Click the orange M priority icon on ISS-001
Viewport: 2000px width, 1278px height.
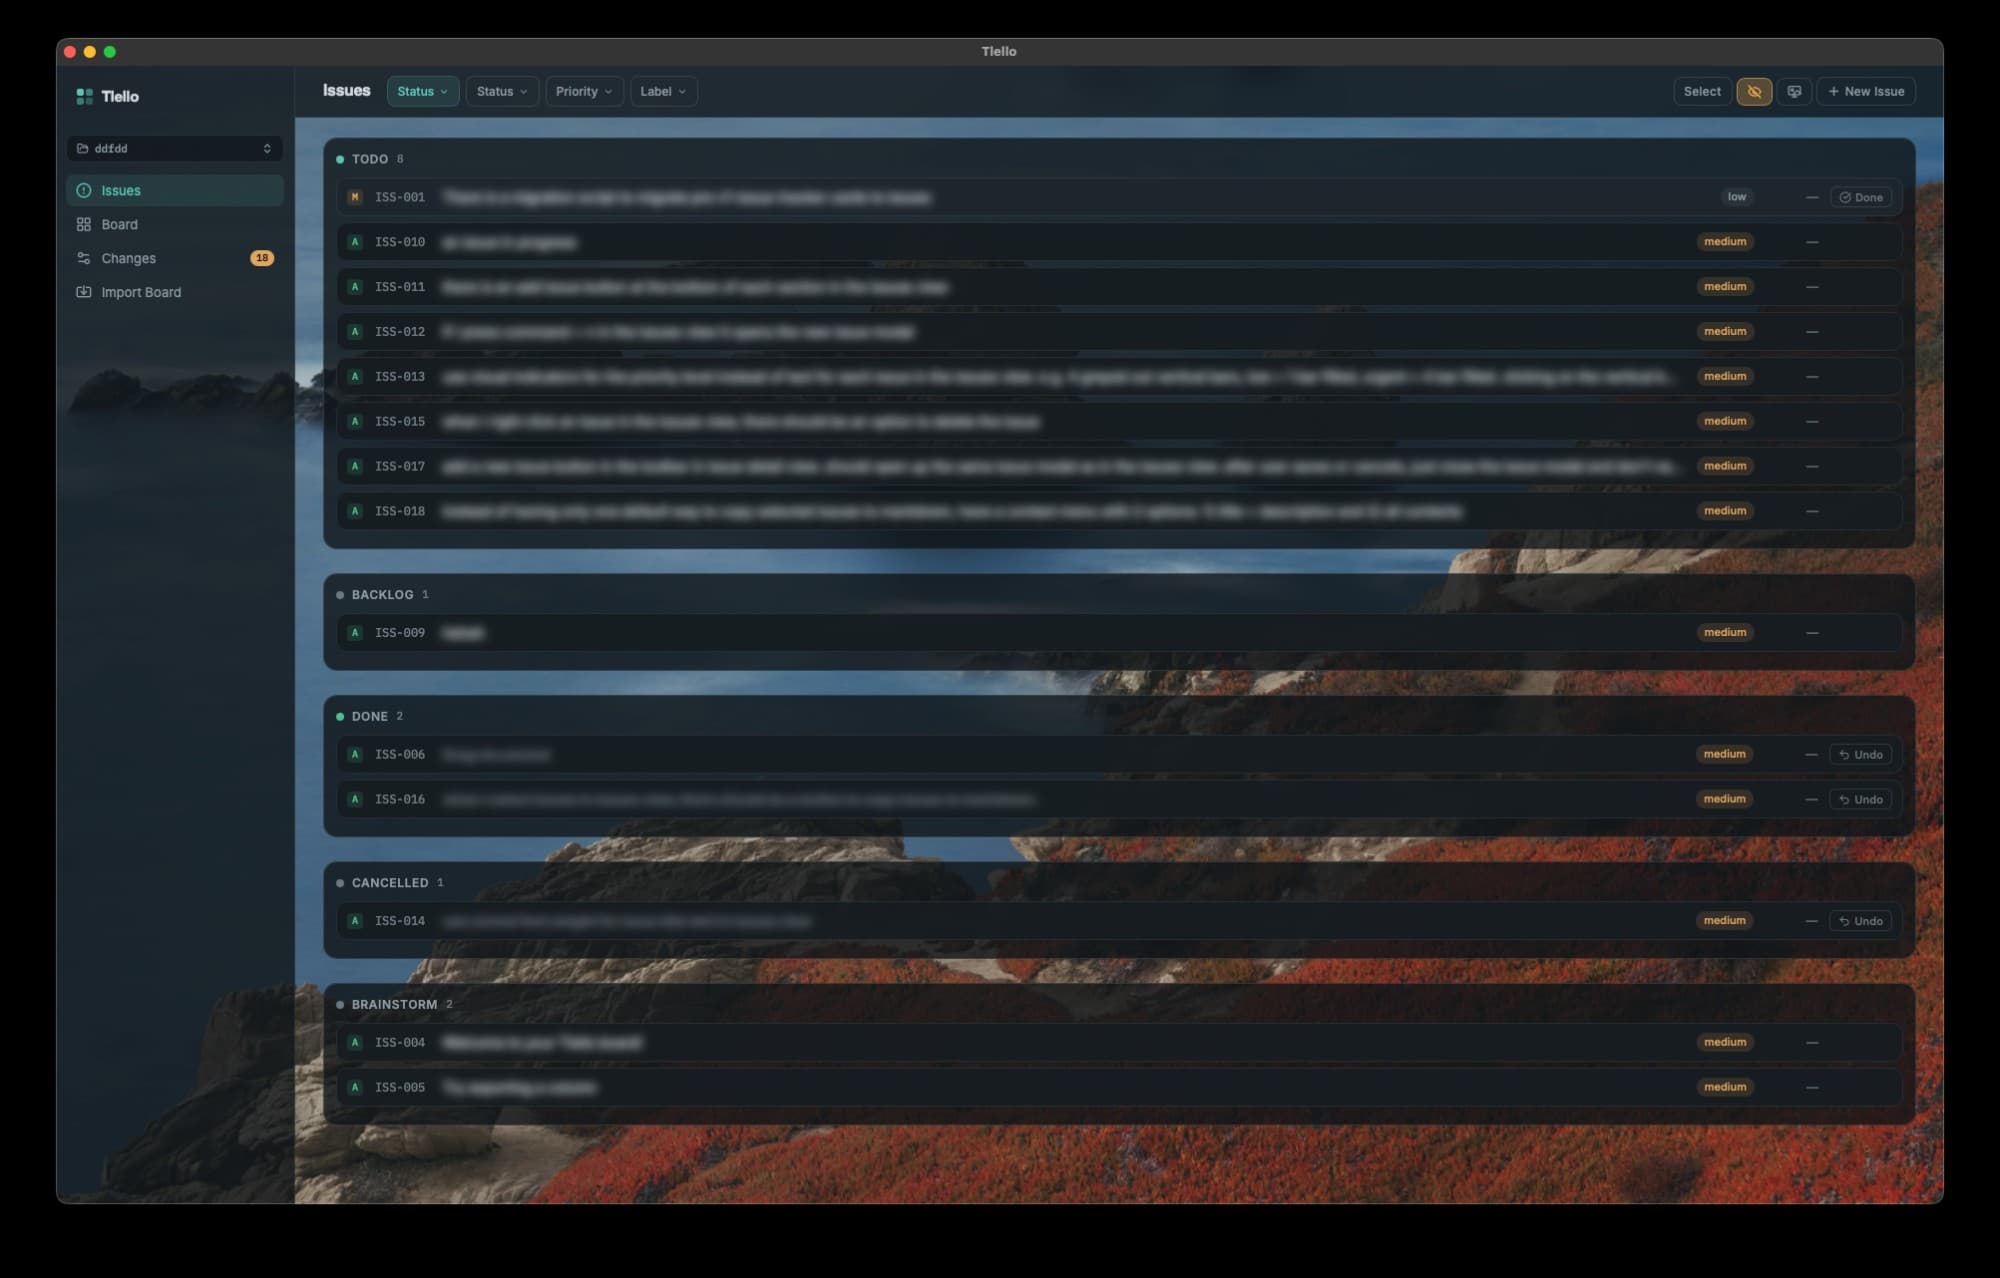[x=355, y=197]
